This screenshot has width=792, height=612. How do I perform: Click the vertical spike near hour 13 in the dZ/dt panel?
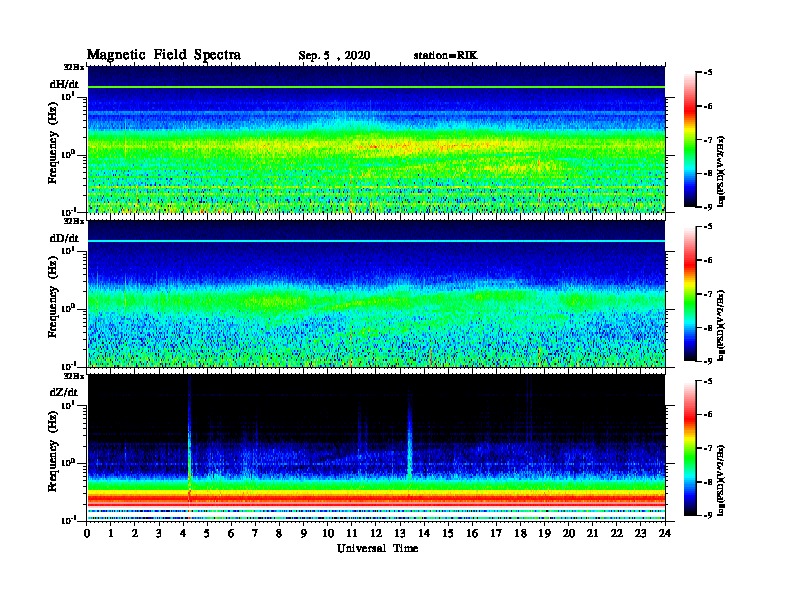click(409, 439)
